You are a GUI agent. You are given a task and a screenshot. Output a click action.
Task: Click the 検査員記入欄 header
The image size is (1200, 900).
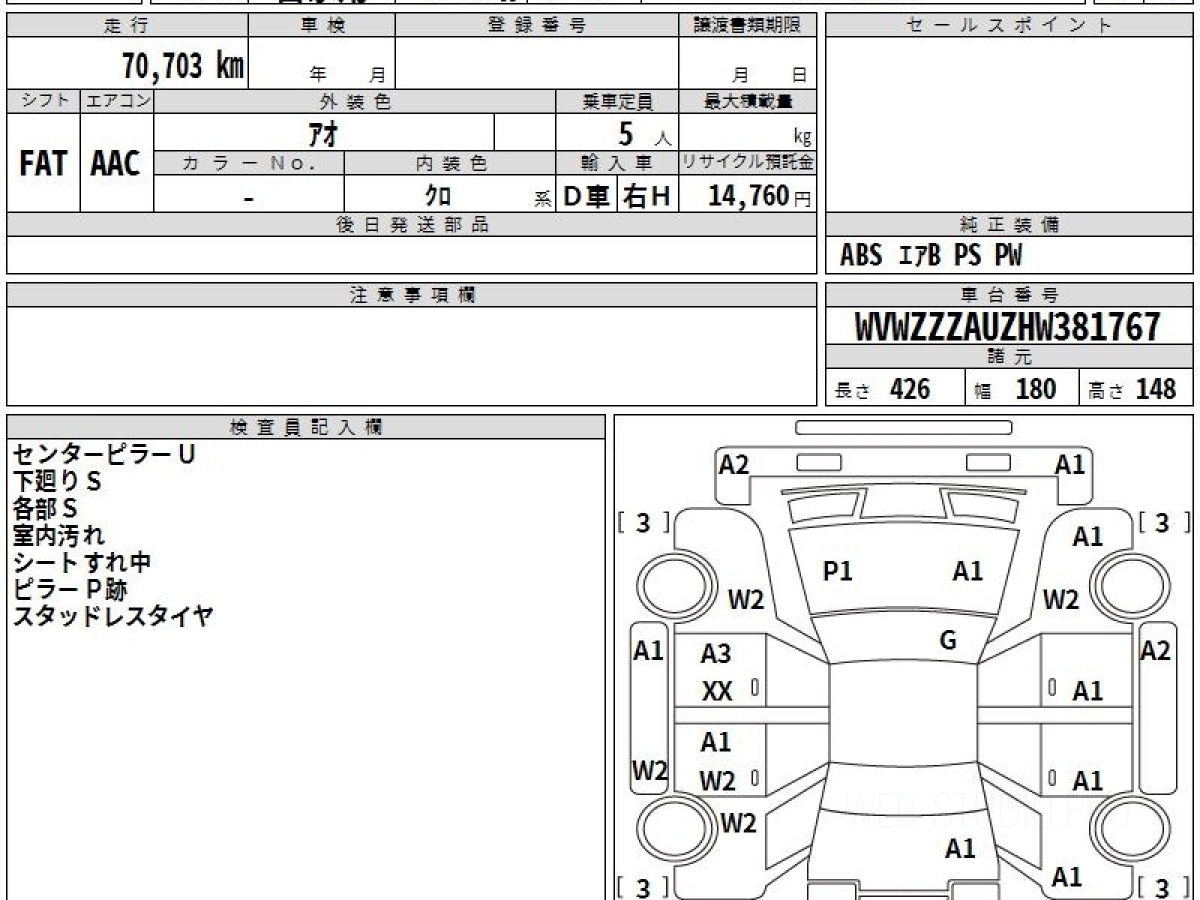point(306,427)
